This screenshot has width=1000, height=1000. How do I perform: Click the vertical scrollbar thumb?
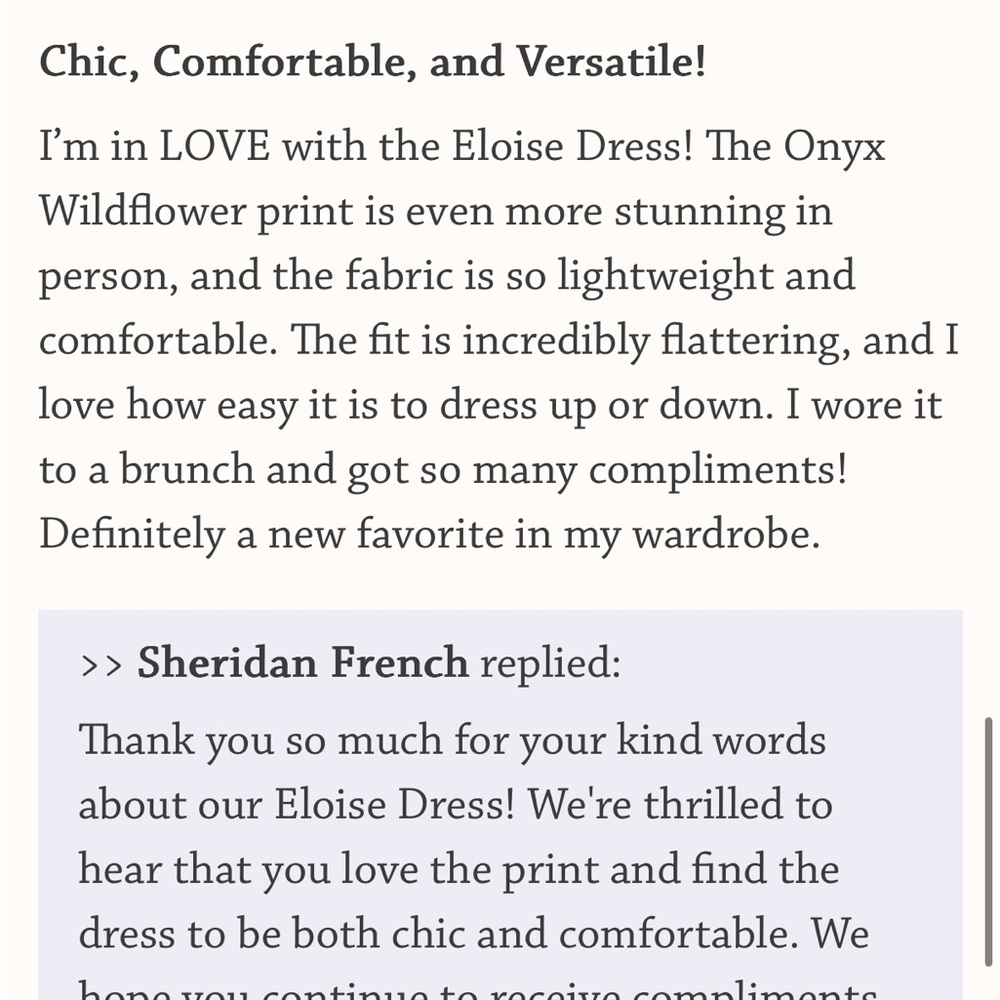[x=989, y=841]
